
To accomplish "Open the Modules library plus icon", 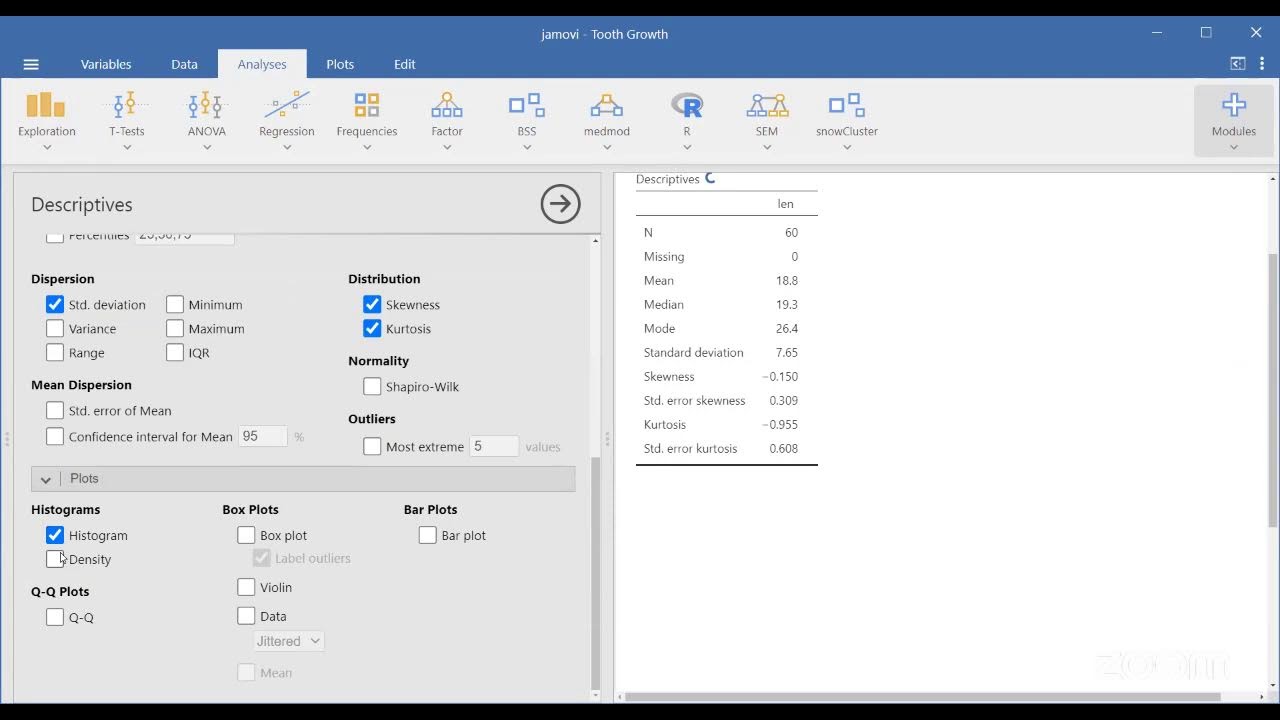I will pyautogui.click(x=1234, y=105).
